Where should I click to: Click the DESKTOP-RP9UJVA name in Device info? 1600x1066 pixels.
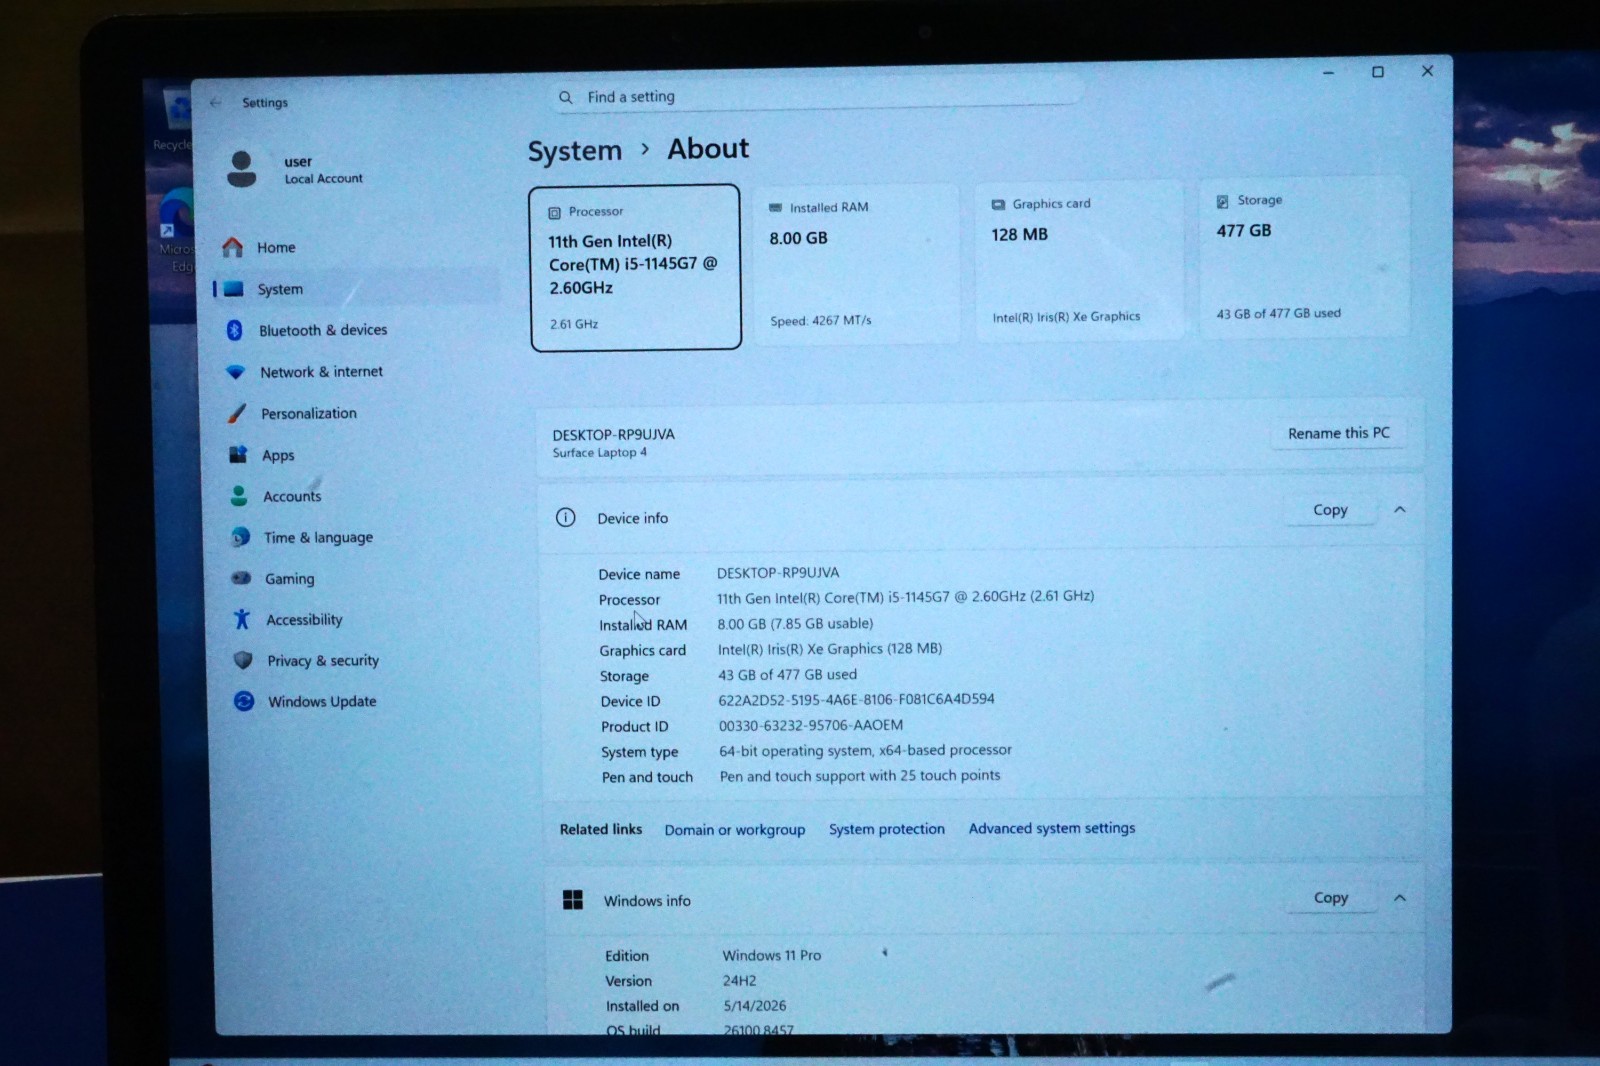pos(778,573)
